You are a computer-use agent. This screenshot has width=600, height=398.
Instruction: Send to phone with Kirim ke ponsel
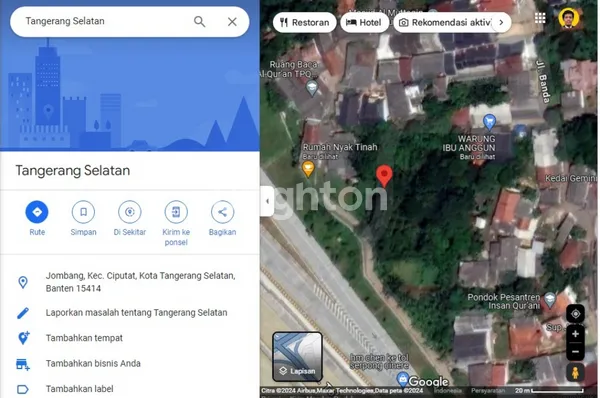(176, 212)
